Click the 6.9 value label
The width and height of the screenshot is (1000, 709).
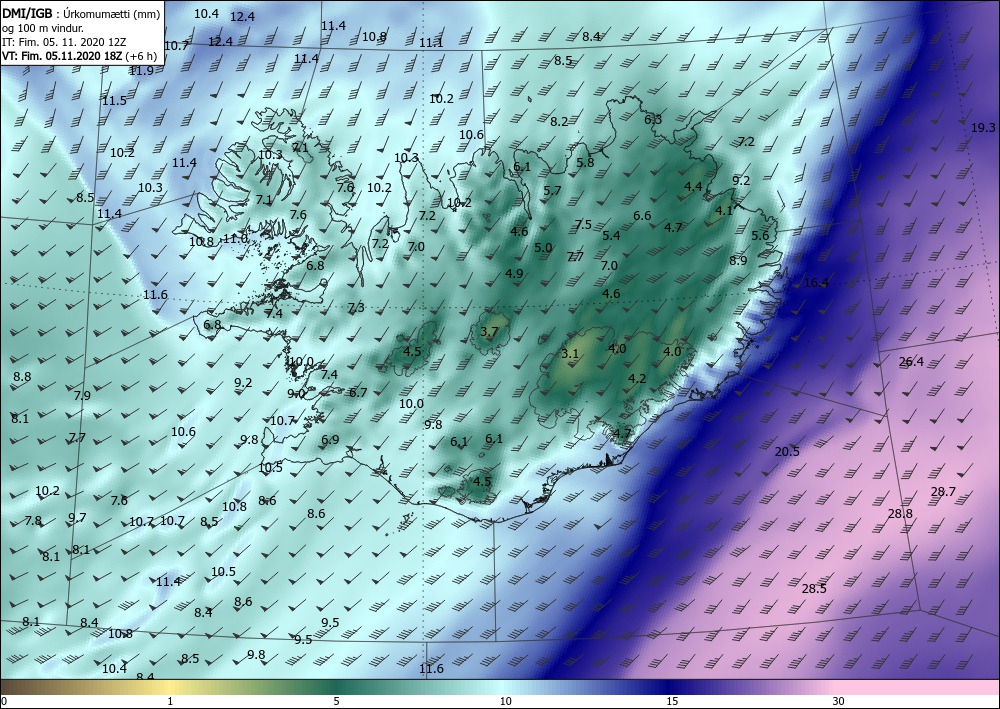coord(330,439)
